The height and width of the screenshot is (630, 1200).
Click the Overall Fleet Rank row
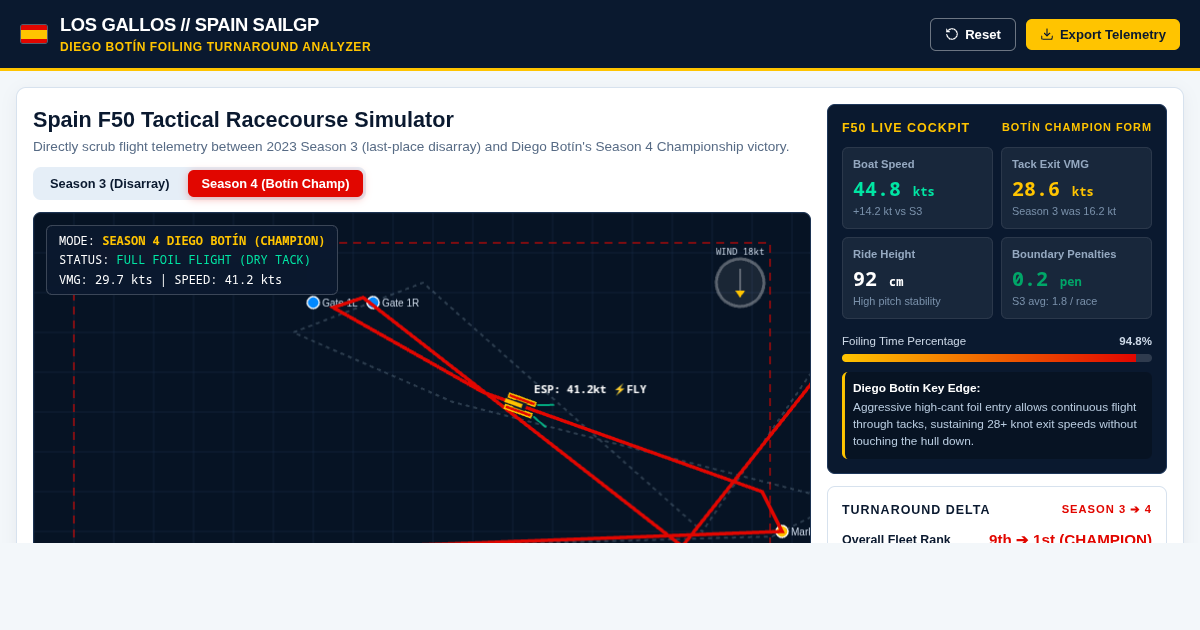tap(997, 540)
